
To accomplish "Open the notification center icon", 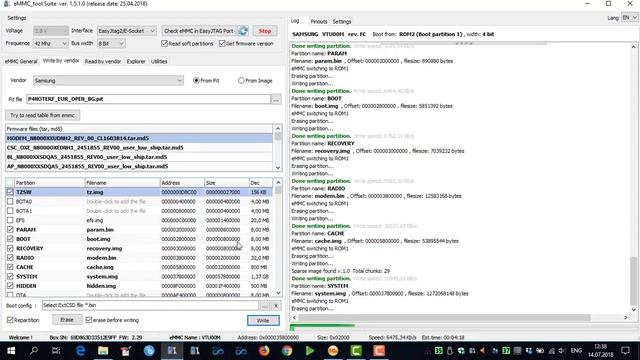I will (x=625, y=351).
